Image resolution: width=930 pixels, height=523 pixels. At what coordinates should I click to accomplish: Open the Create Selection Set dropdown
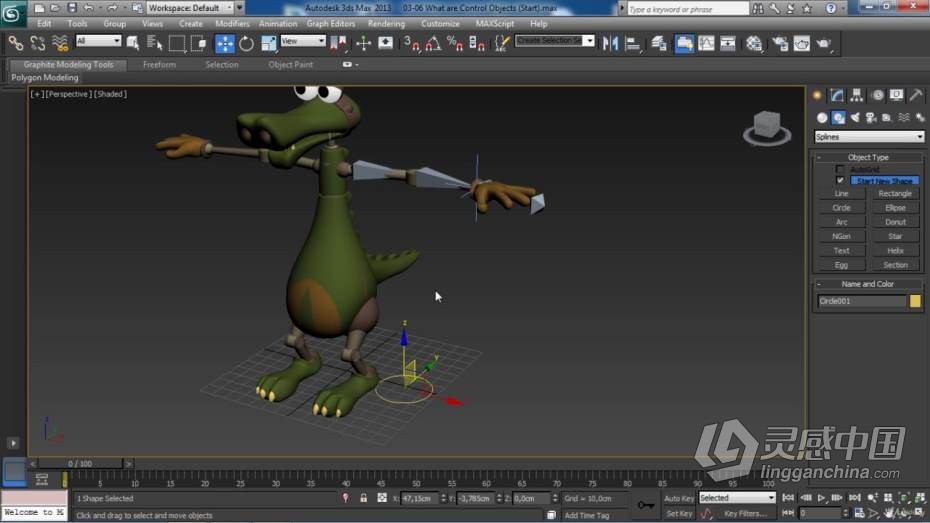(555, 41)
